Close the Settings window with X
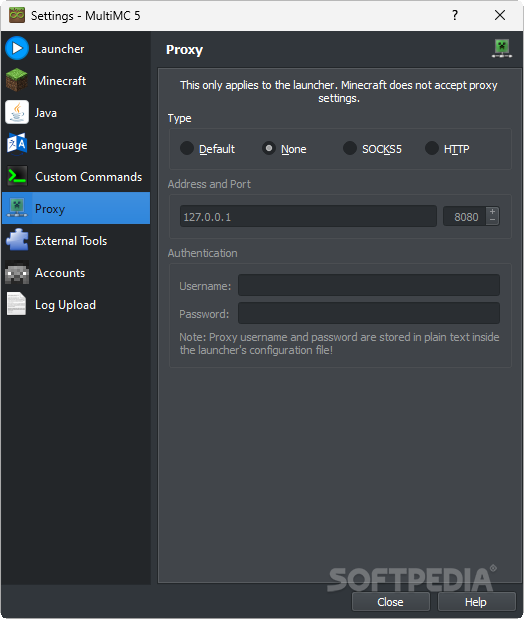Viewport: 524px width, 619px height. [x=500, y=15]
